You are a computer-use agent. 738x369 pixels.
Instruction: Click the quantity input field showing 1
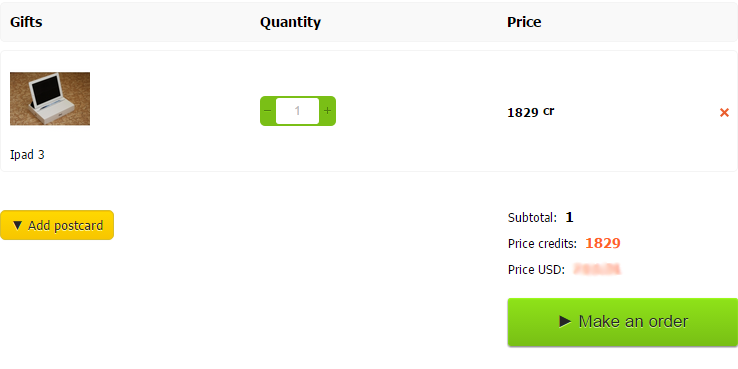[x=297, y=111]
